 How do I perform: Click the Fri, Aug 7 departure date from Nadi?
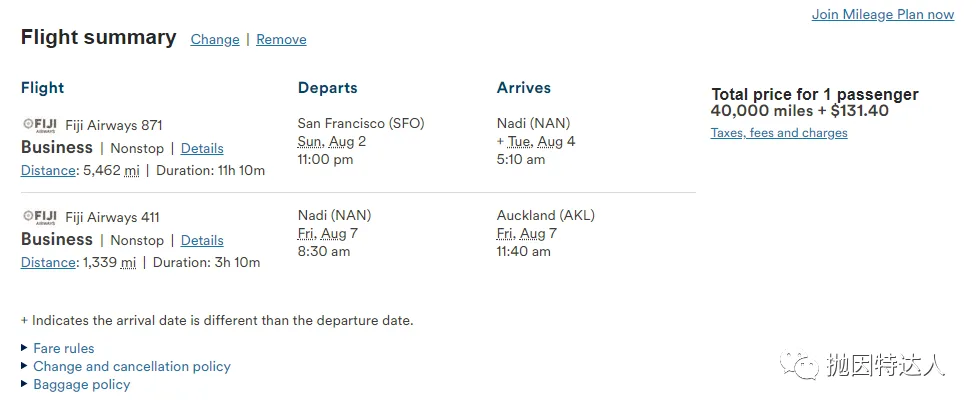tap(327, 234)
